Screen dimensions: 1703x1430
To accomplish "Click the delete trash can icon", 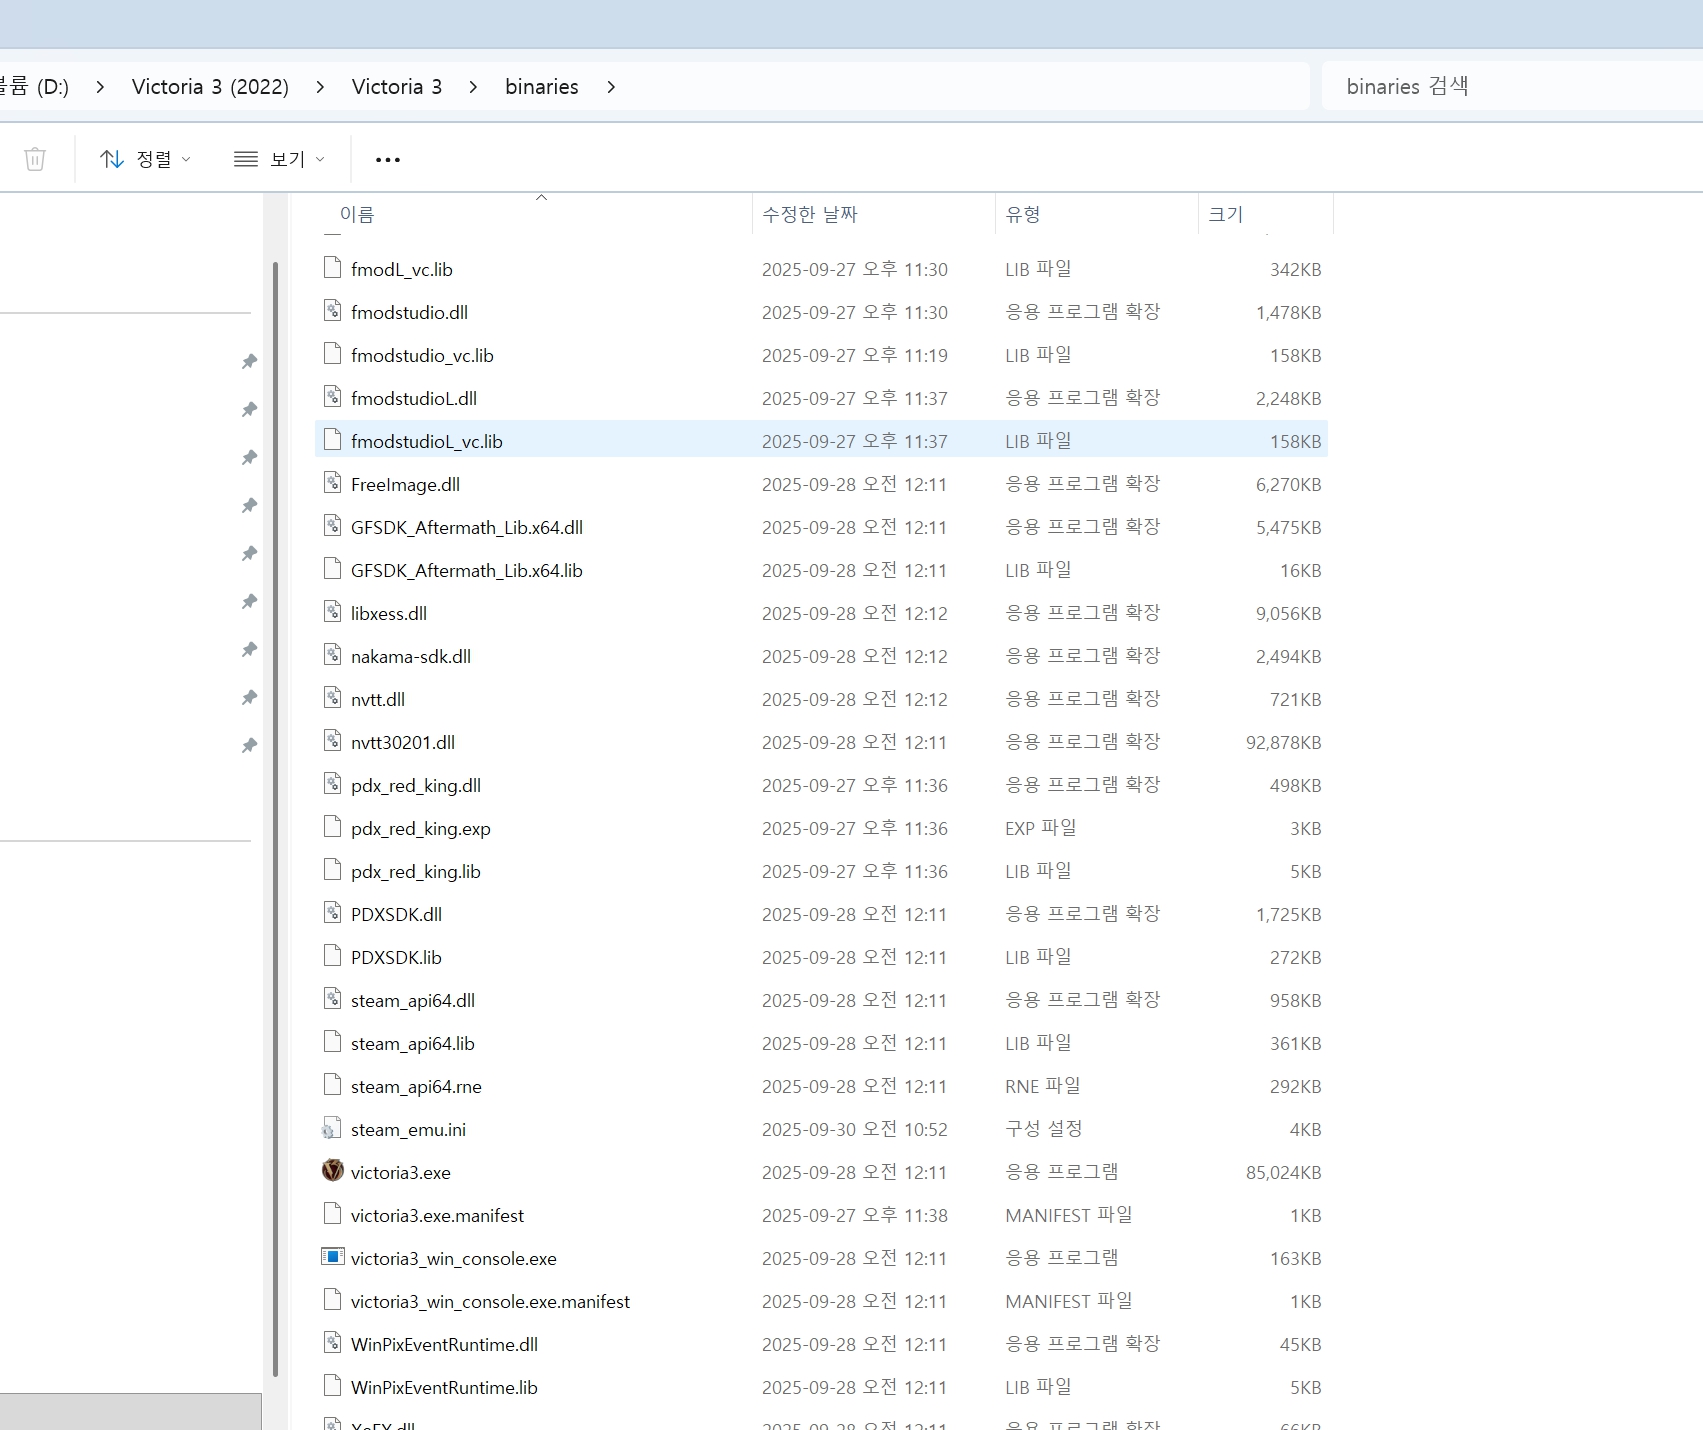I will pyautogui.click(x=35, y=159).
